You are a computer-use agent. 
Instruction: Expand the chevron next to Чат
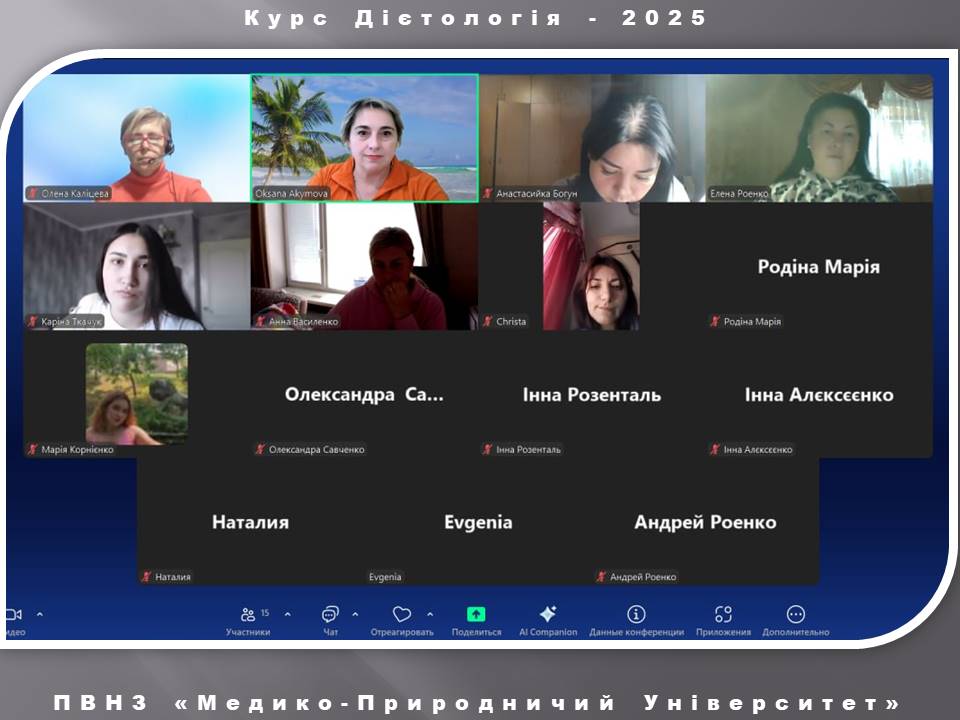(355, 614)
